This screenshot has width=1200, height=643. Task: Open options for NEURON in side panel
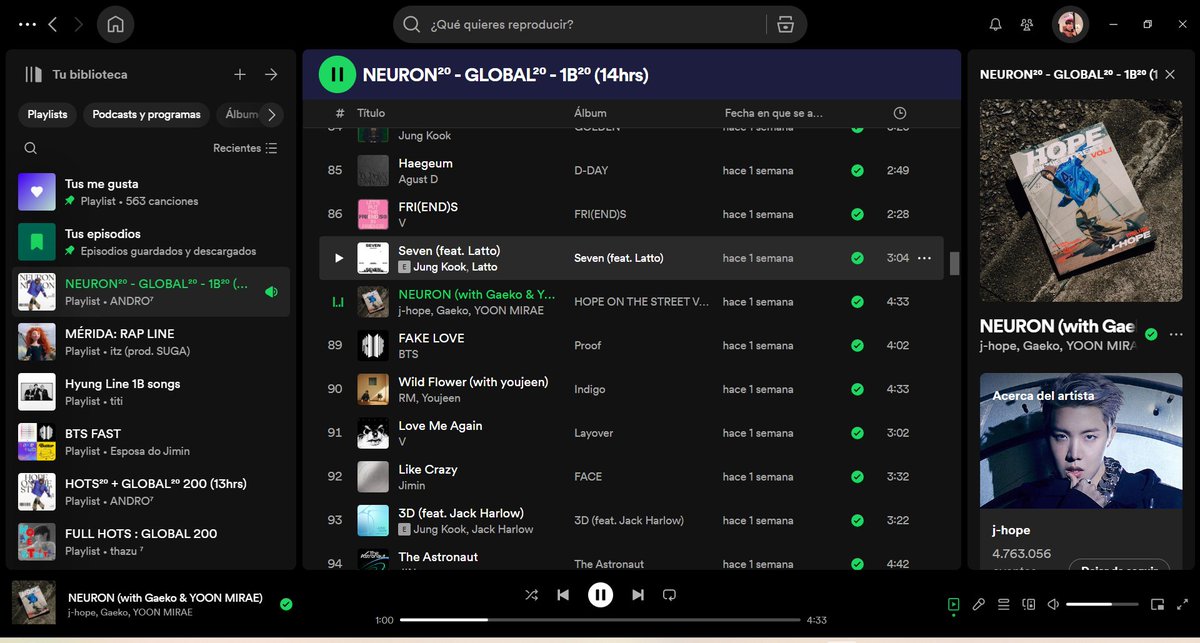pyautogui.click(x=1176, y=334)
